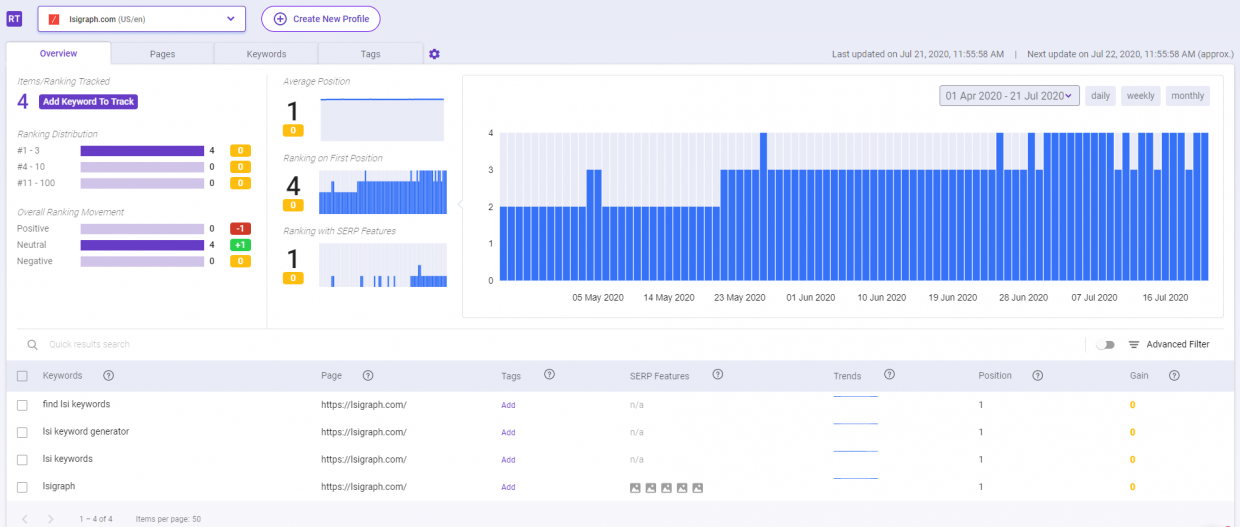1240x527 pixels.
Task: Open help icon next to Gain column
Action: (x=1174, y=376)
